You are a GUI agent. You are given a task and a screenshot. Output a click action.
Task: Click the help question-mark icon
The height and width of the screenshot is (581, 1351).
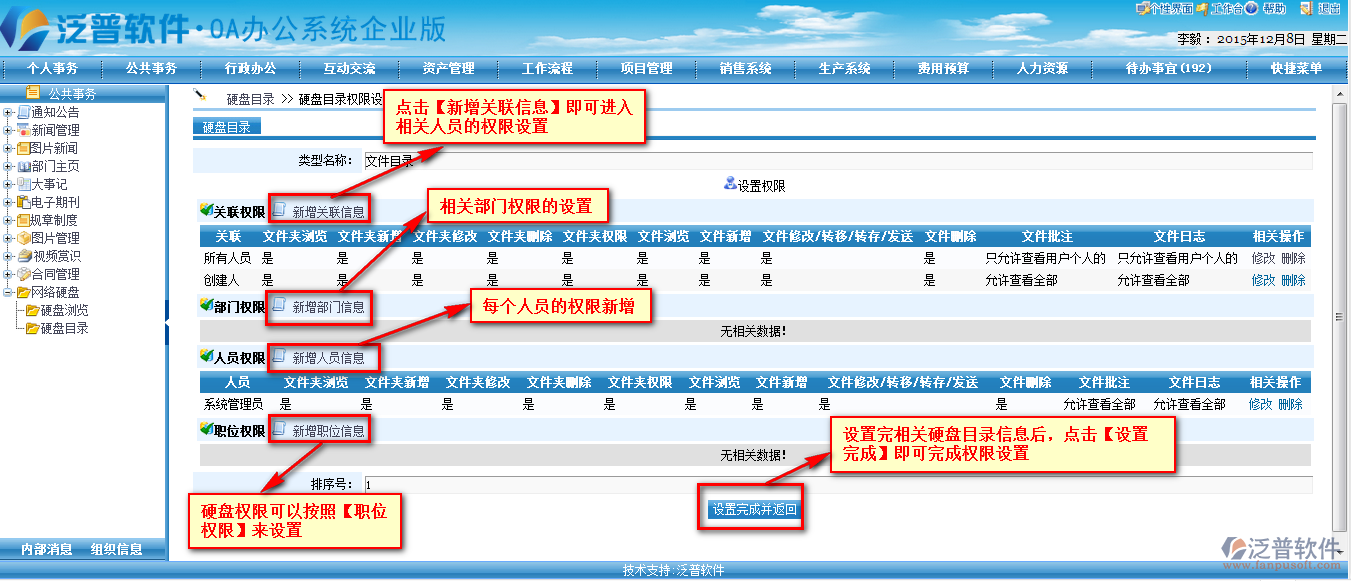click(x=1250, y=9)
